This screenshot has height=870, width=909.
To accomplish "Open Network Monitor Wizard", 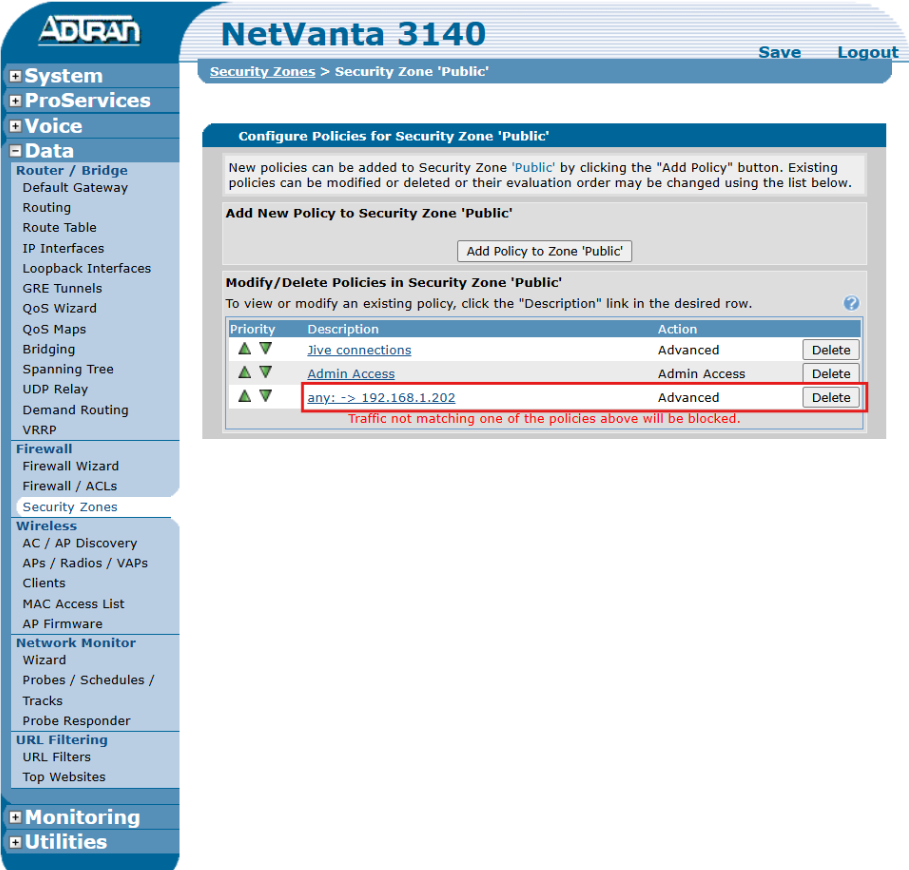I will [44, 660].
